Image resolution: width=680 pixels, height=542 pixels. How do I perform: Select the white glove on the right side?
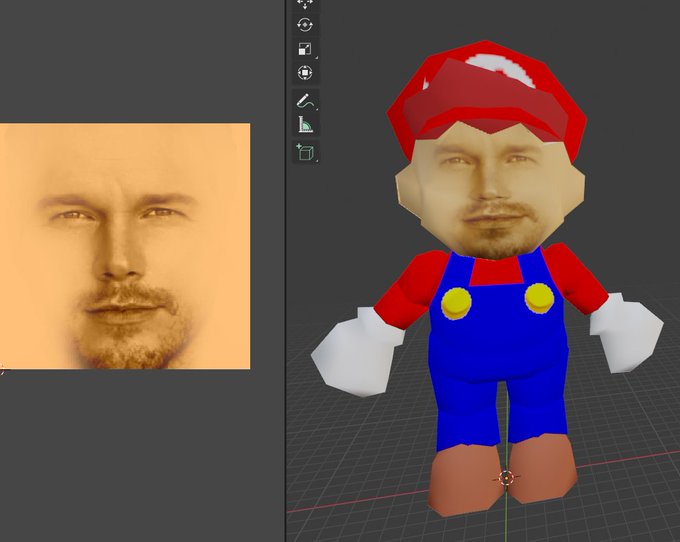coord(626,333)
